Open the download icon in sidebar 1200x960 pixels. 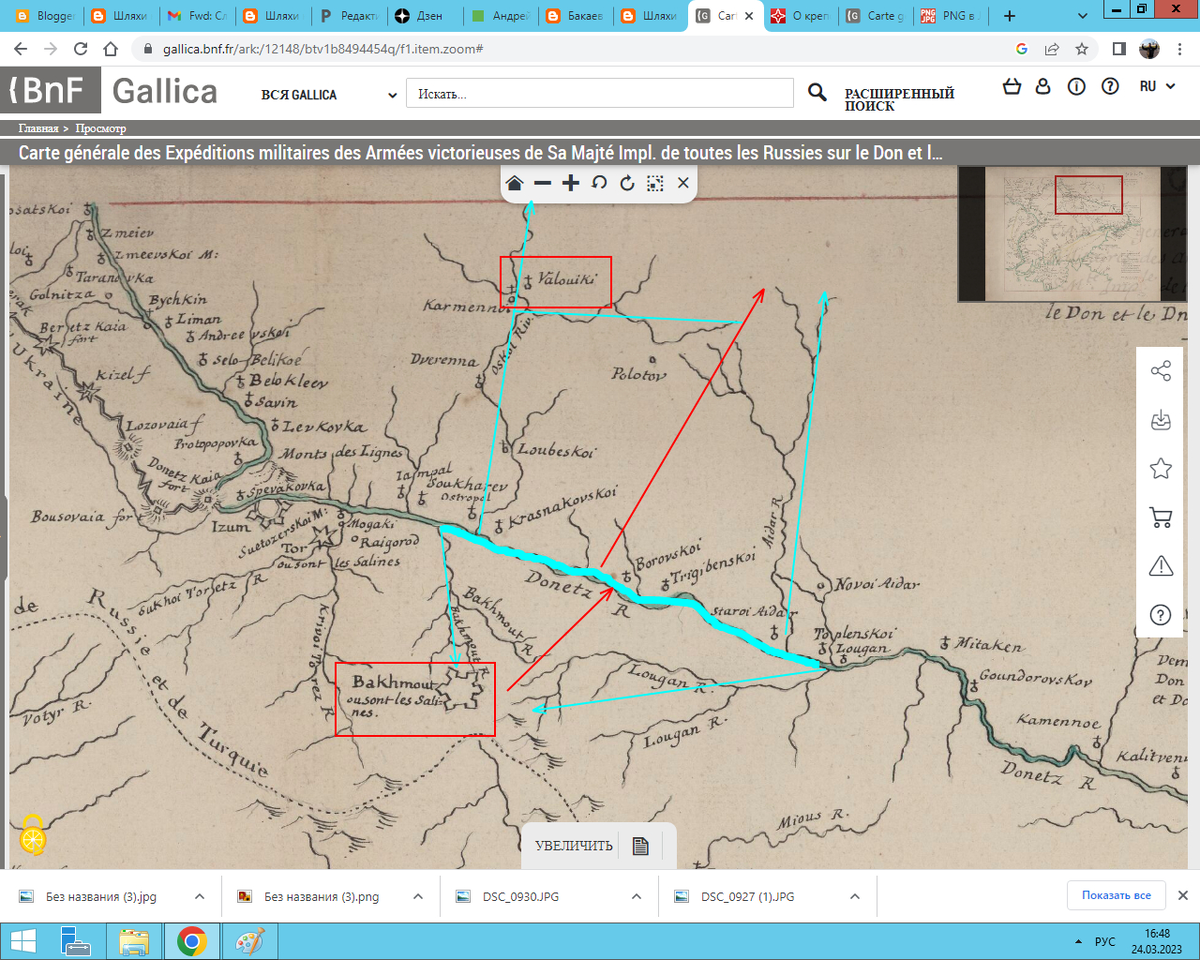click(x=1161, y=420)
